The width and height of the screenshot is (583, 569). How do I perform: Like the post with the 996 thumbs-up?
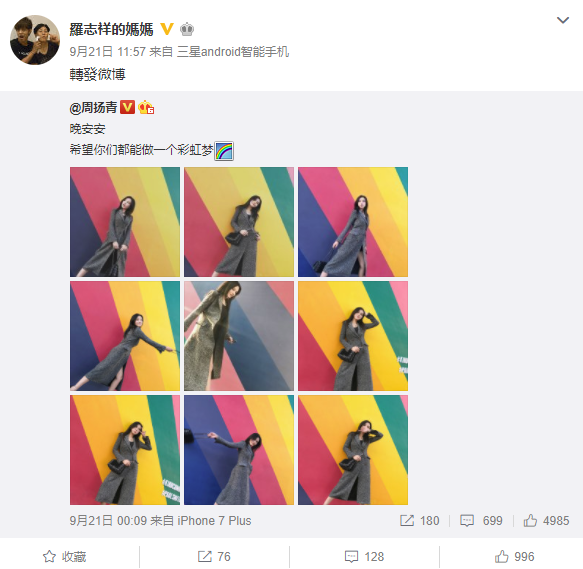click(514, 556)
